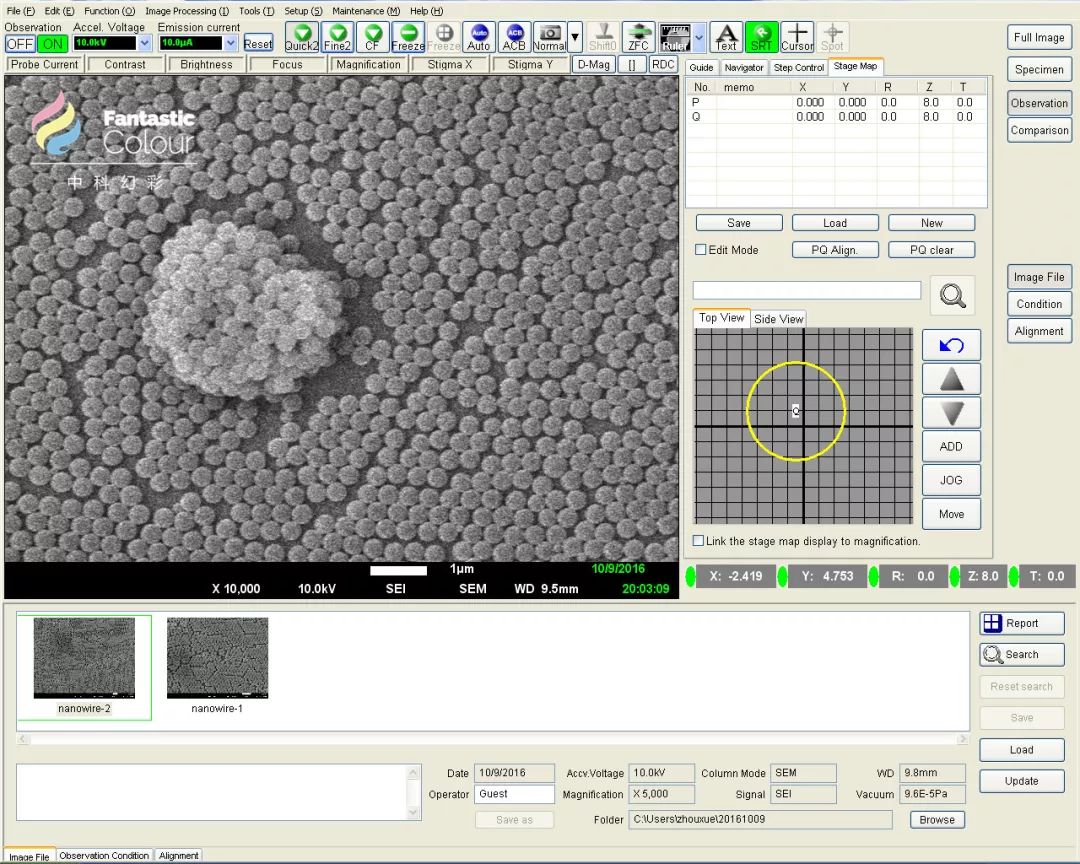Viewport: 1080px width, 864px height.
Task: Click the ZFC toolbar icon
Action: click(638, 38)
